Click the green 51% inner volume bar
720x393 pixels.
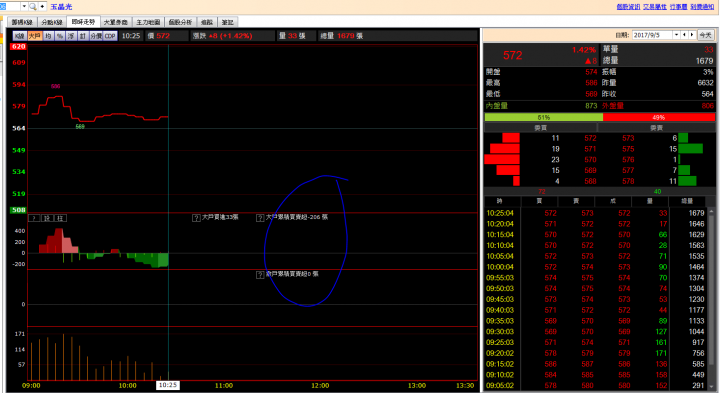pyautogui.click(x=544, y=118)
